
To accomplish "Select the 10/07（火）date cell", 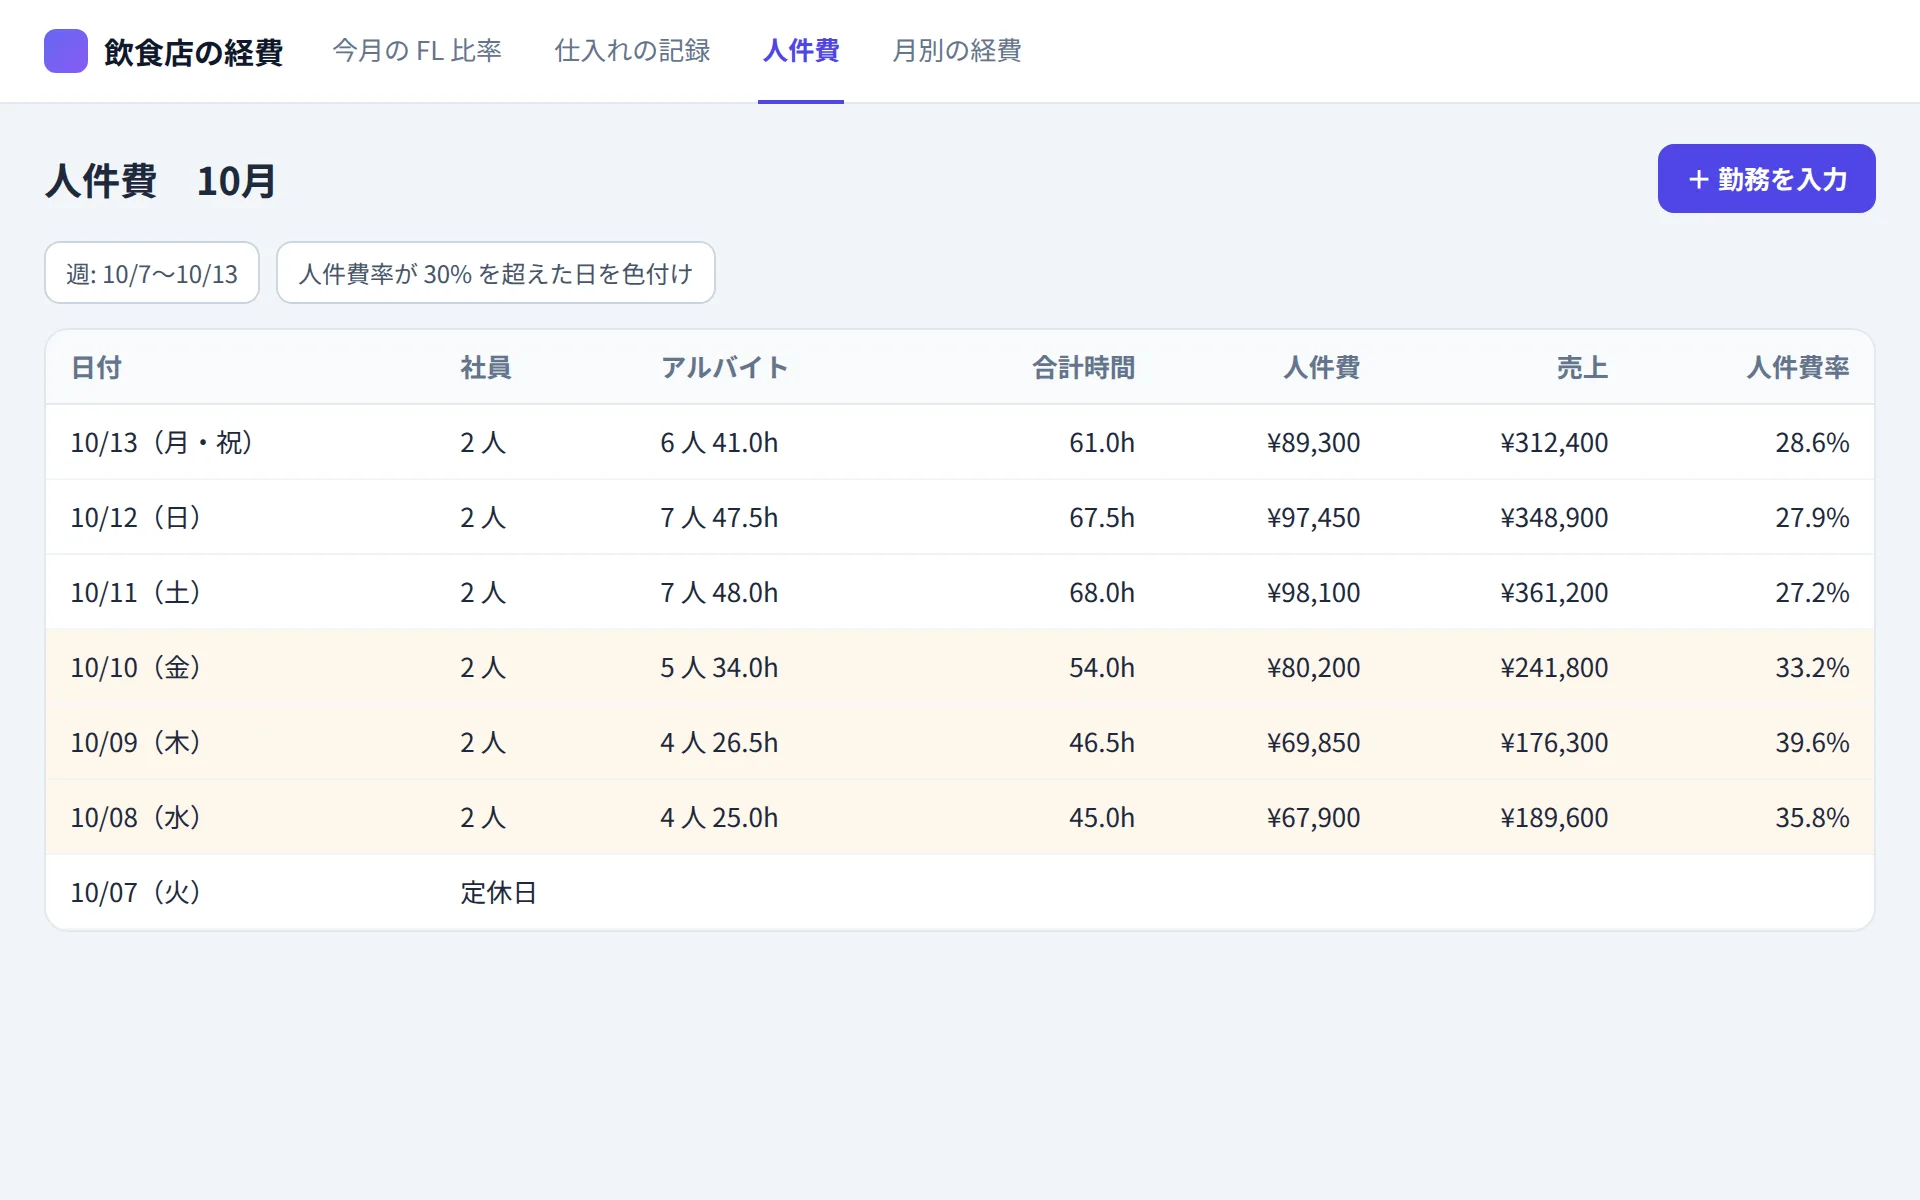I will tap(136, 893).
